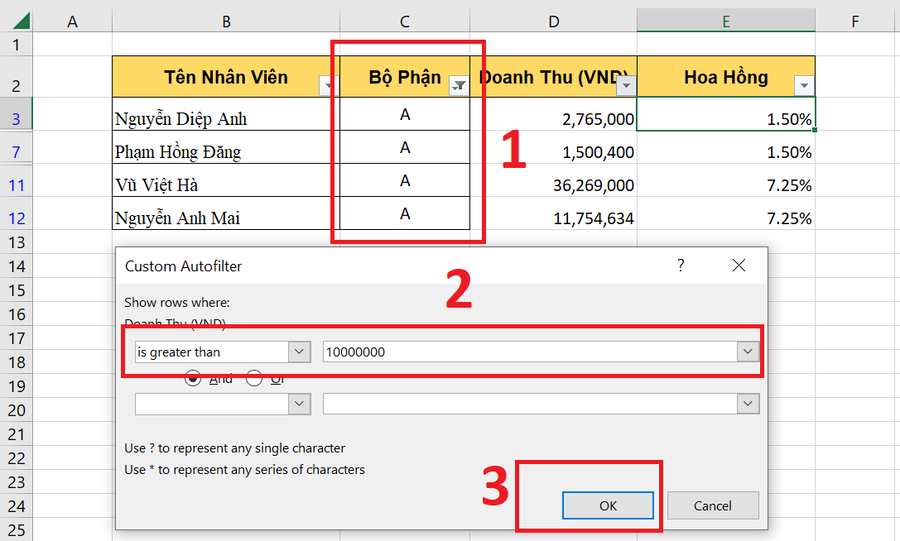Select column A header
This screenshot has width=900, height=541.
(72, 22)
